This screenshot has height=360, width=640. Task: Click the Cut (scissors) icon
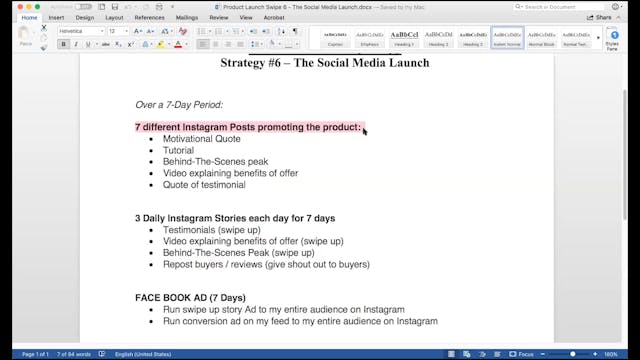tap(44, 28)
